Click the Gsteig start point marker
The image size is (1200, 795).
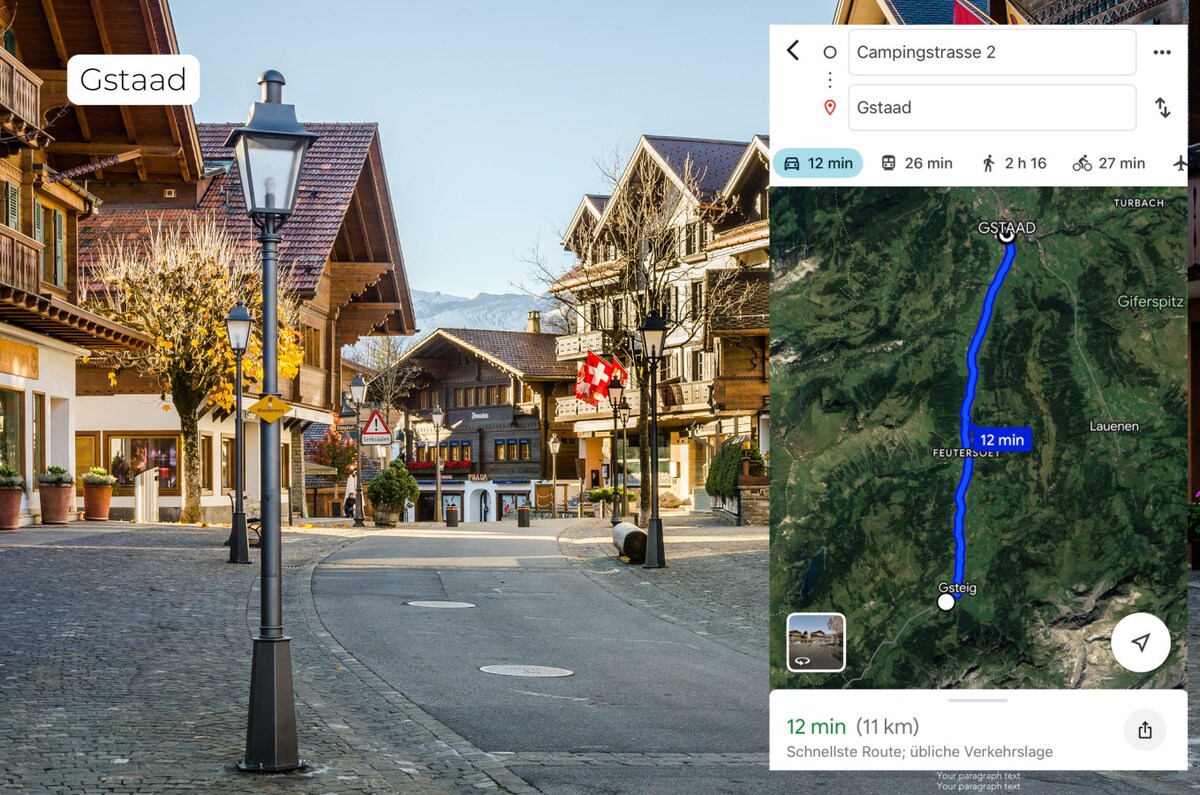coord(946,602)
